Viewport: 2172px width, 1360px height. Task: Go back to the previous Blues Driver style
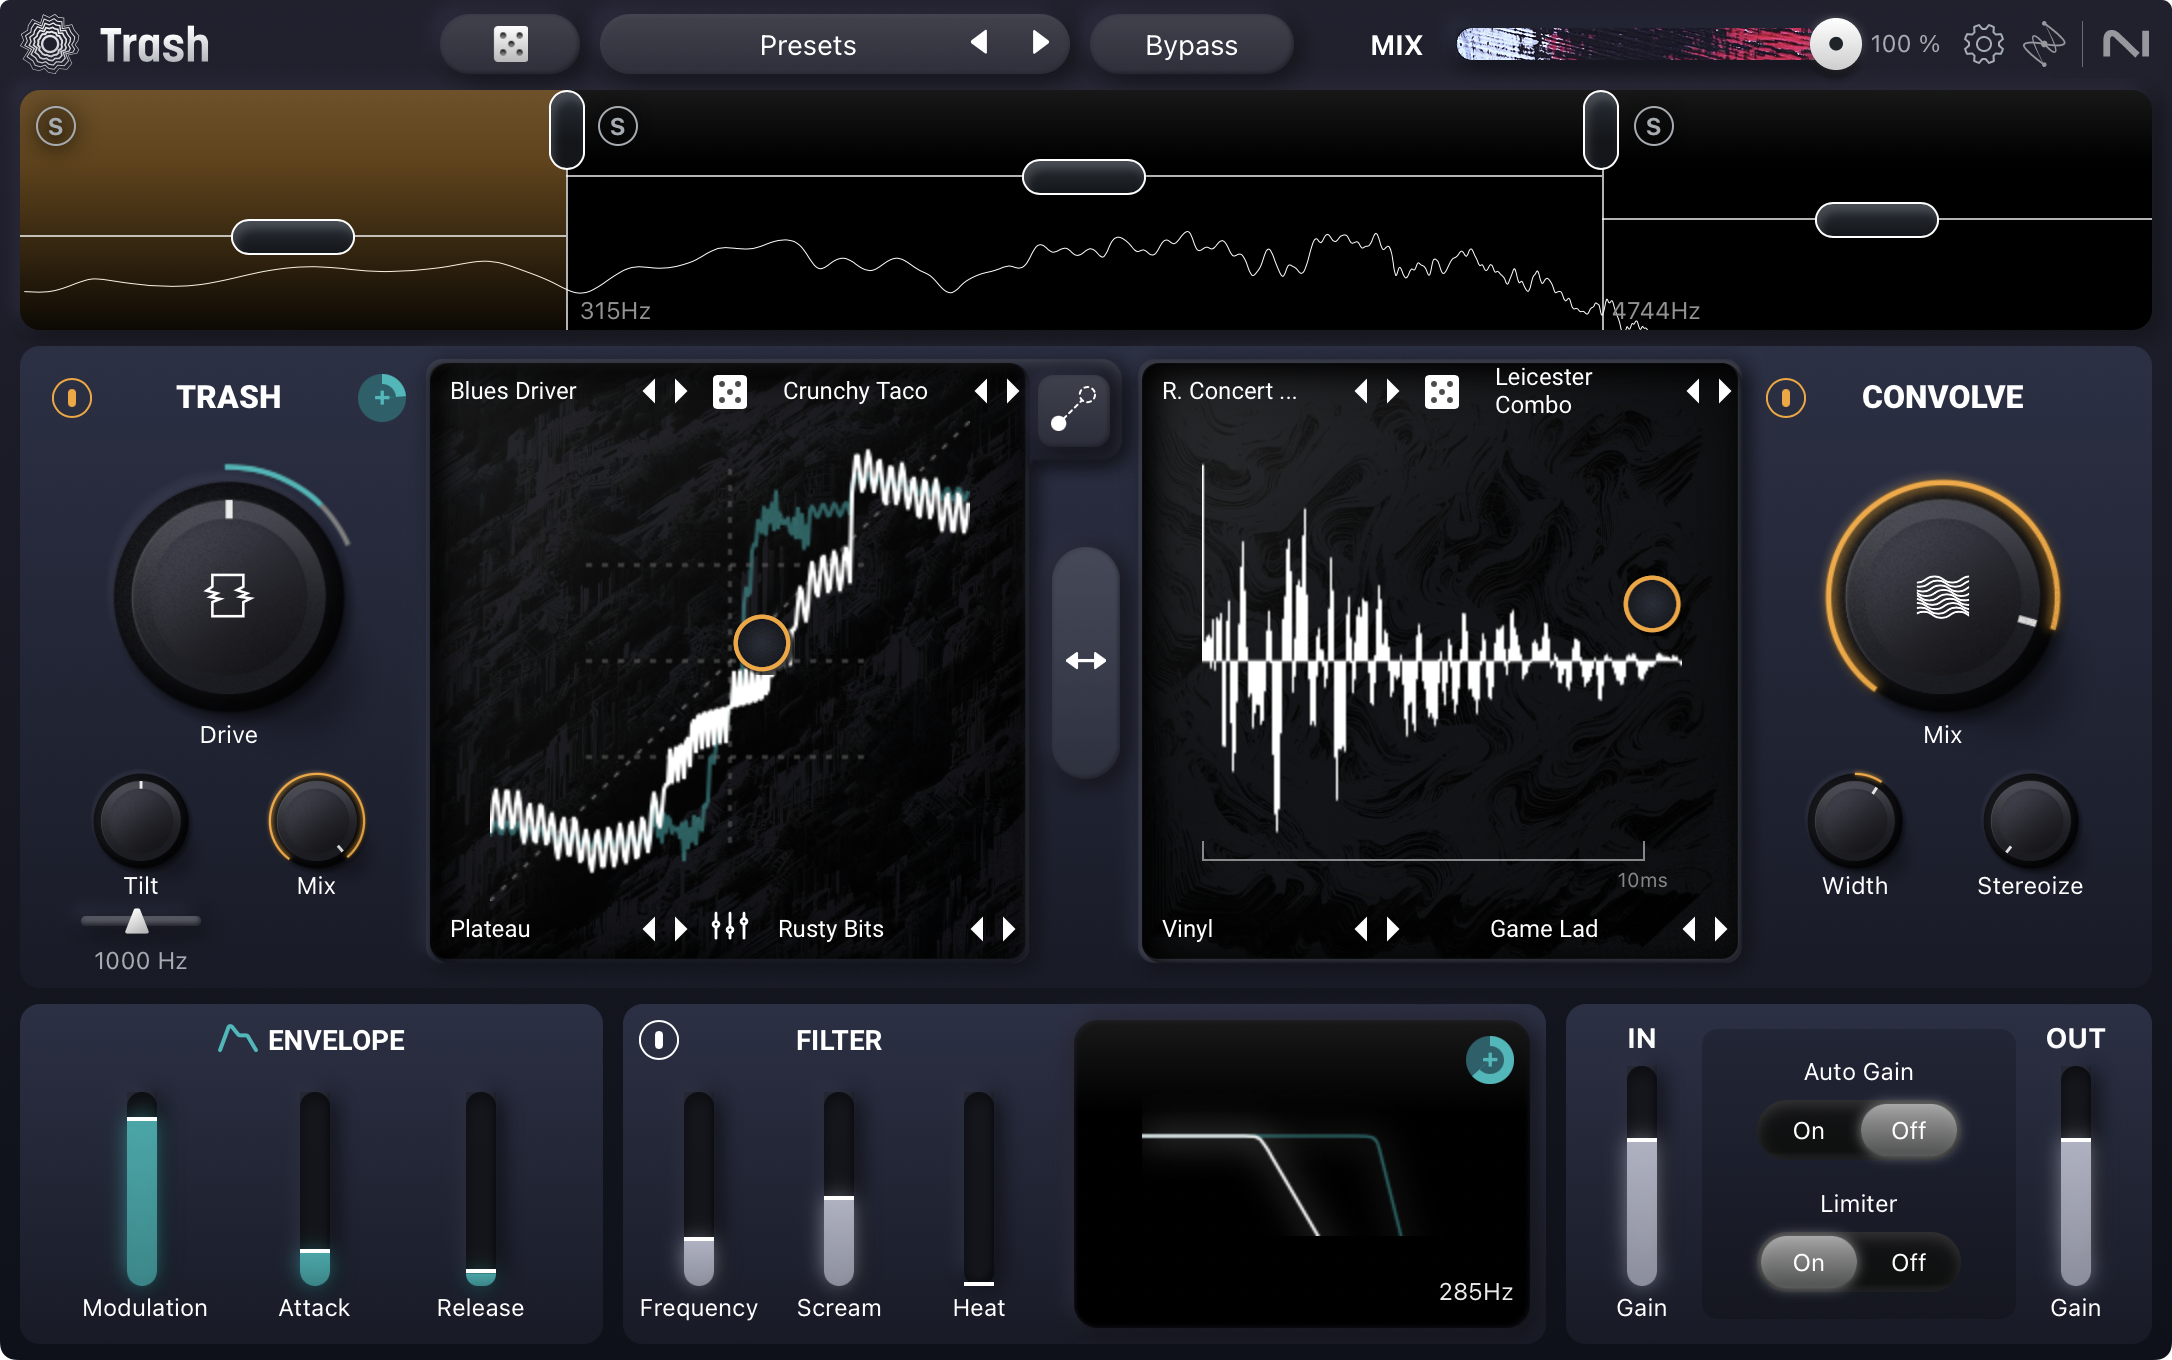tap(650, 391)
